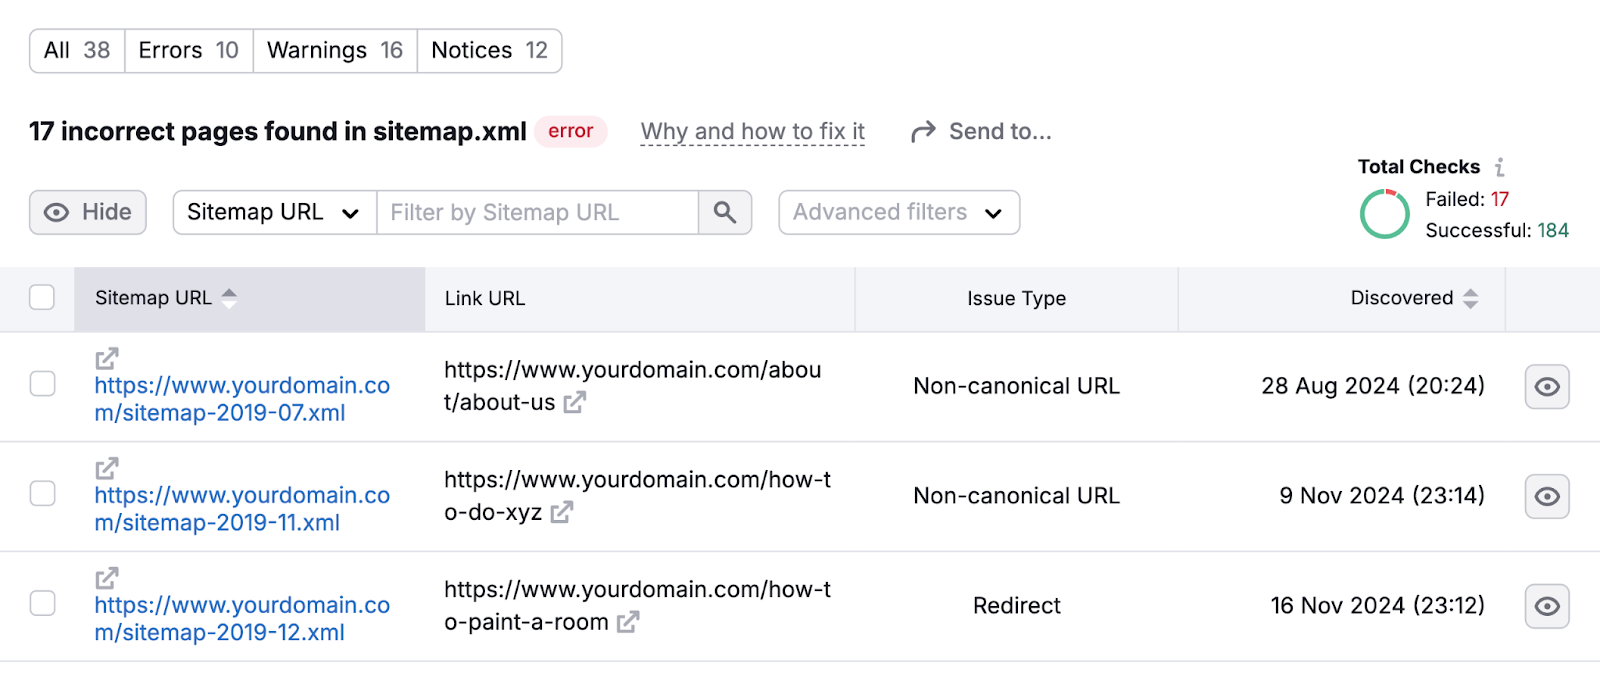Open the Warnings tab
Image resolution: width=1600 pixels, height=673 pixels.
(x=333, y=50)
